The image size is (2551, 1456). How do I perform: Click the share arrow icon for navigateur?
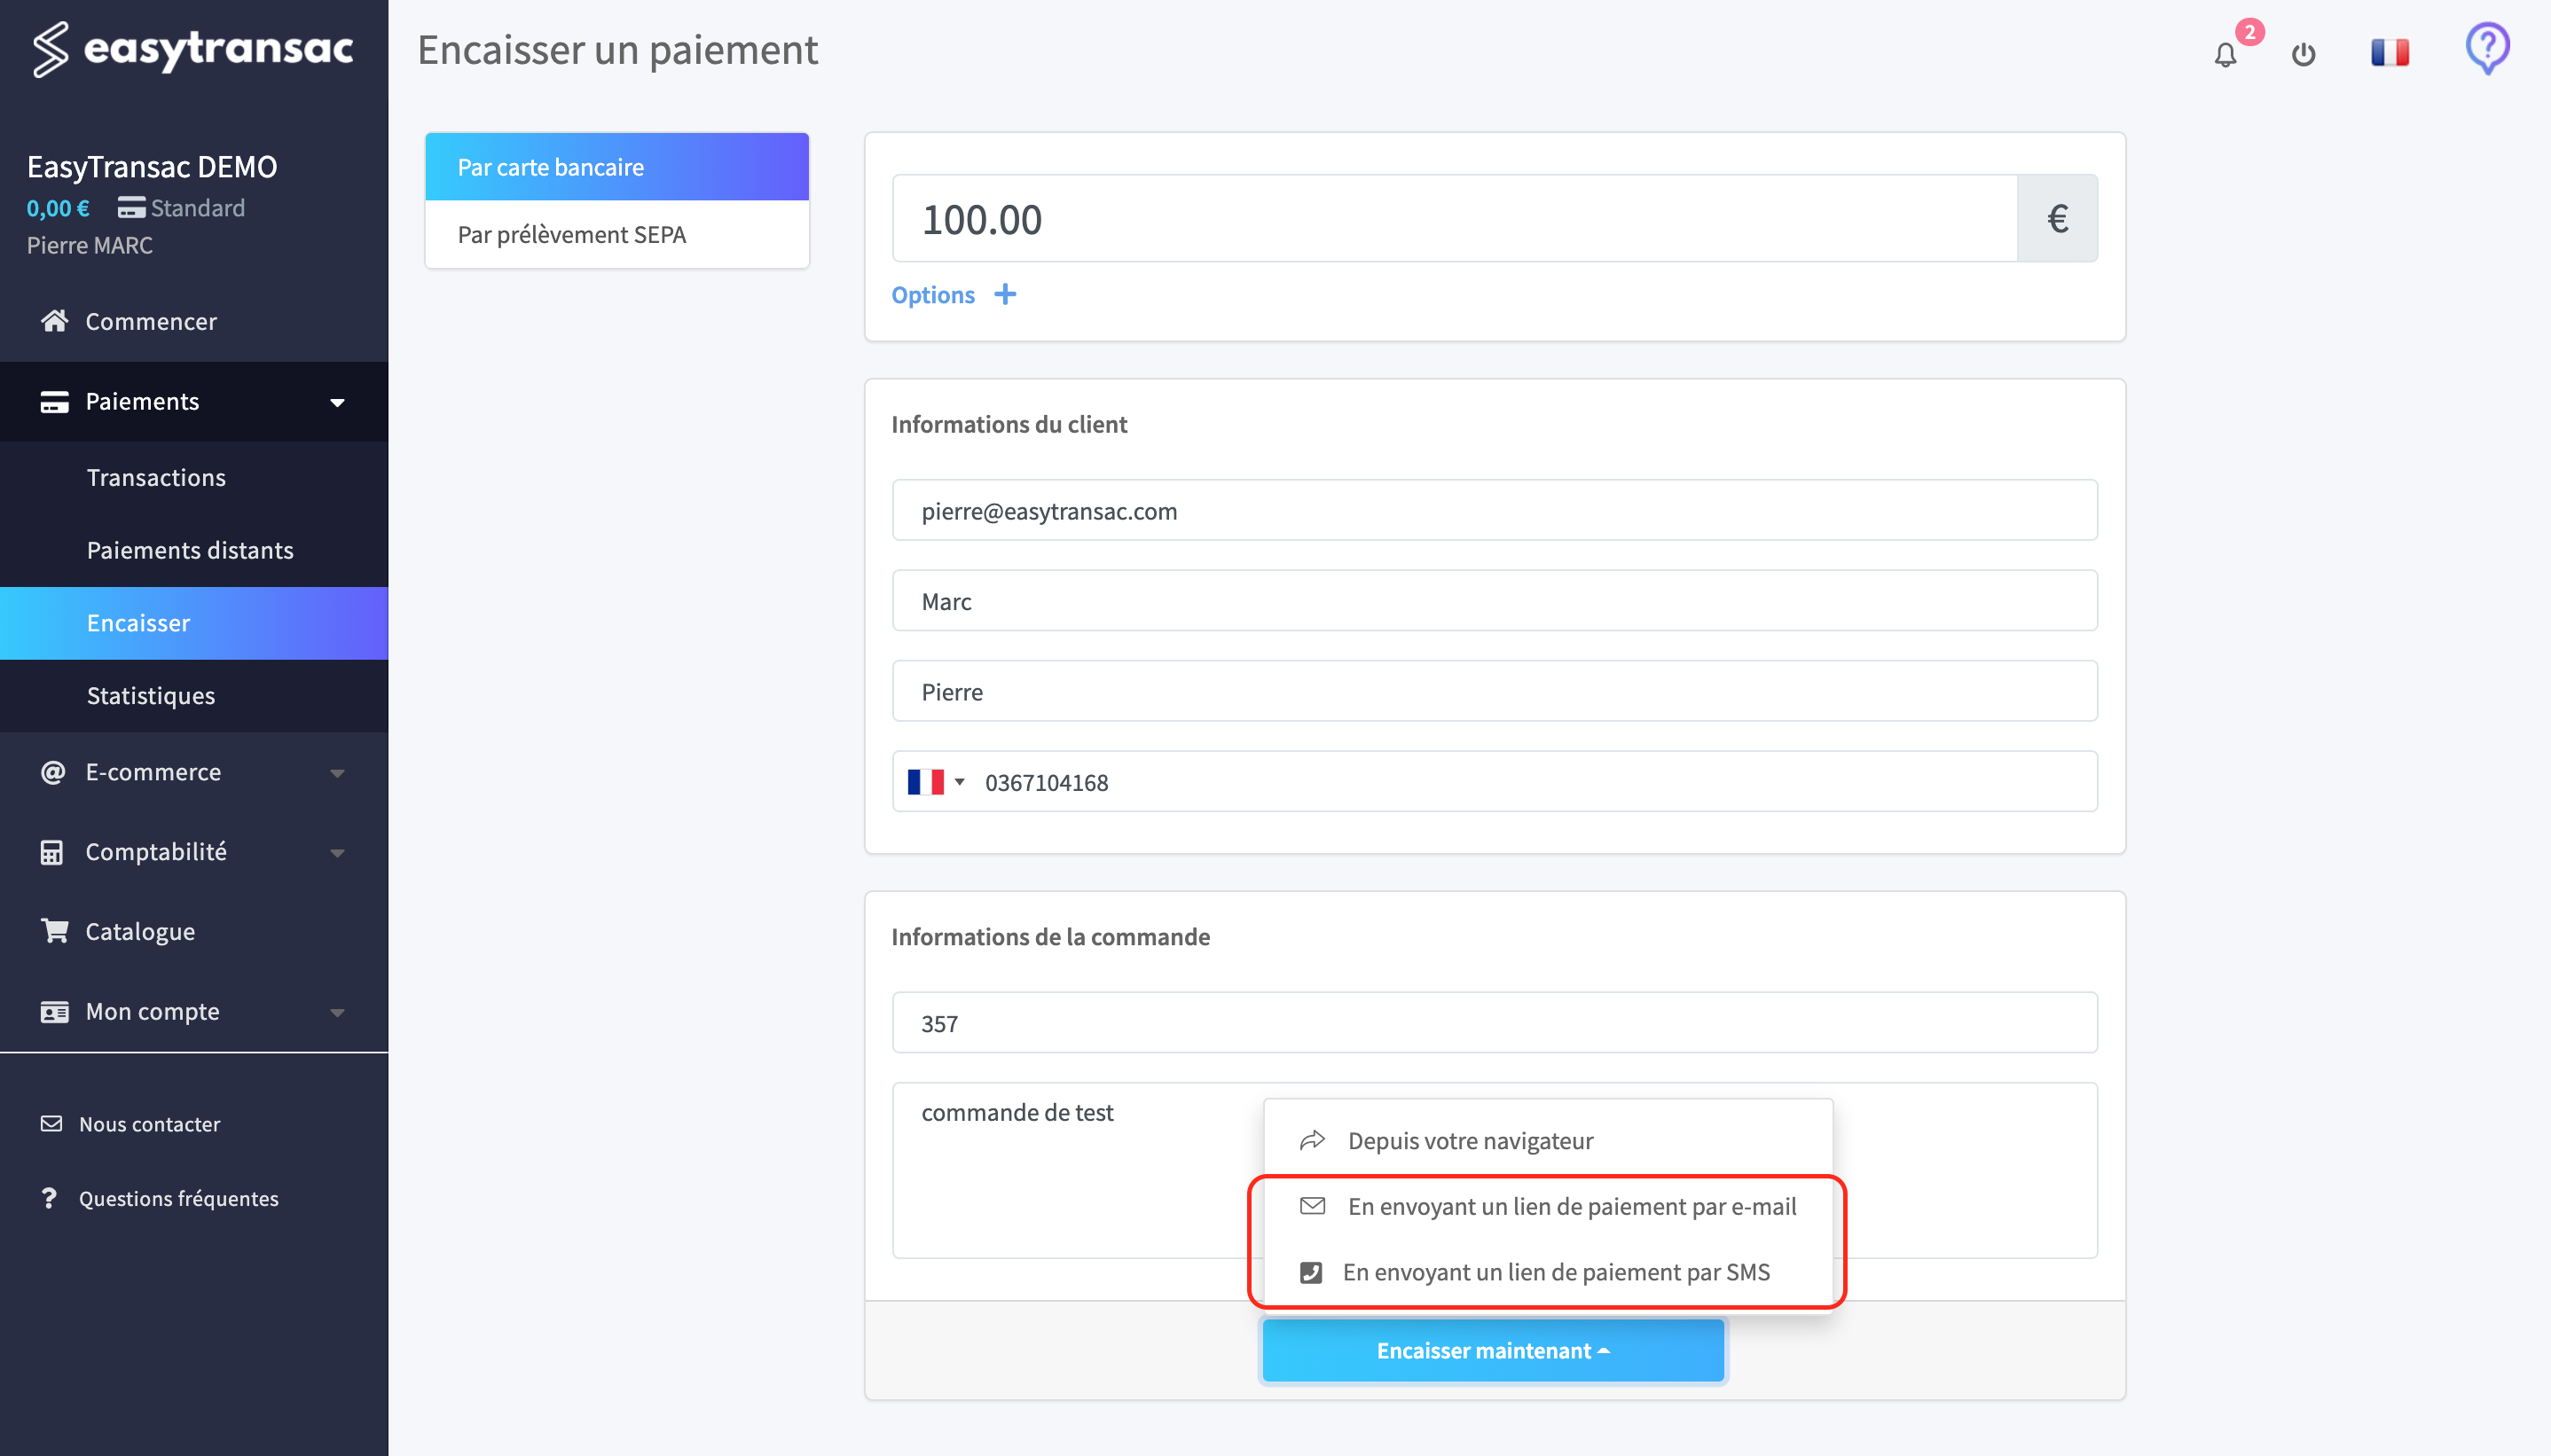click(1312, 1140)
